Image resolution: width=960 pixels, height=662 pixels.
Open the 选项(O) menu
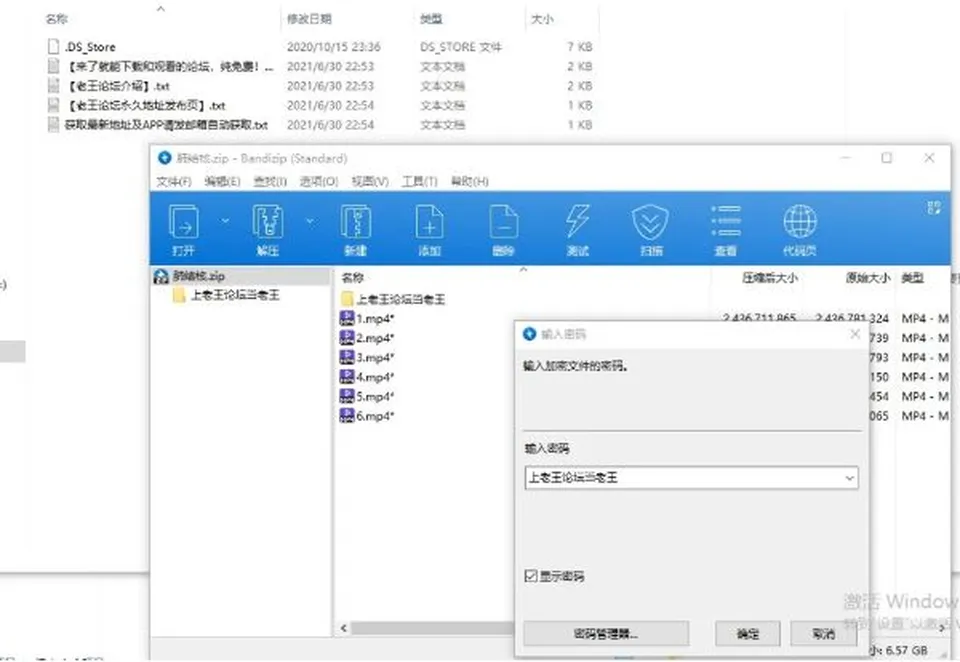click(x=319, y=181)
